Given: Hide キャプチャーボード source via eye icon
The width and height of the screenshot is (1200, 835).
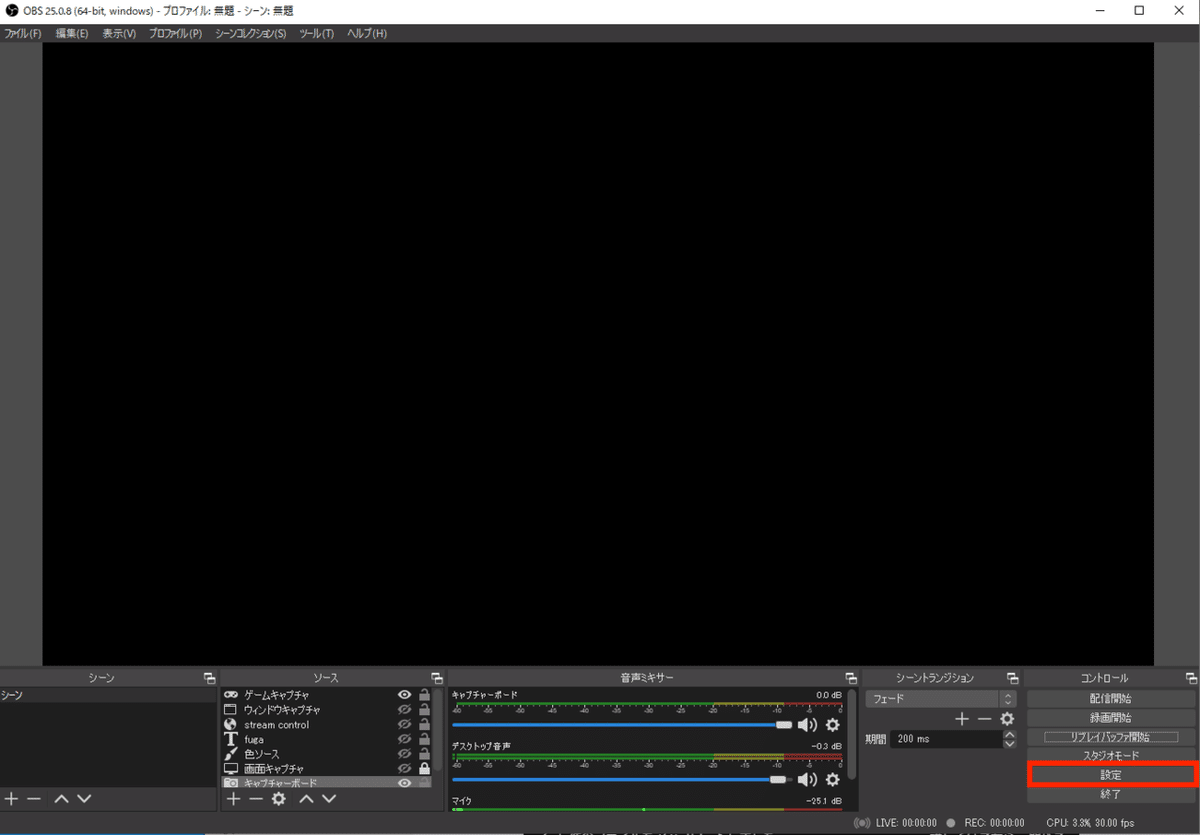Looking at the screenshot, I should tap(405, 782).
